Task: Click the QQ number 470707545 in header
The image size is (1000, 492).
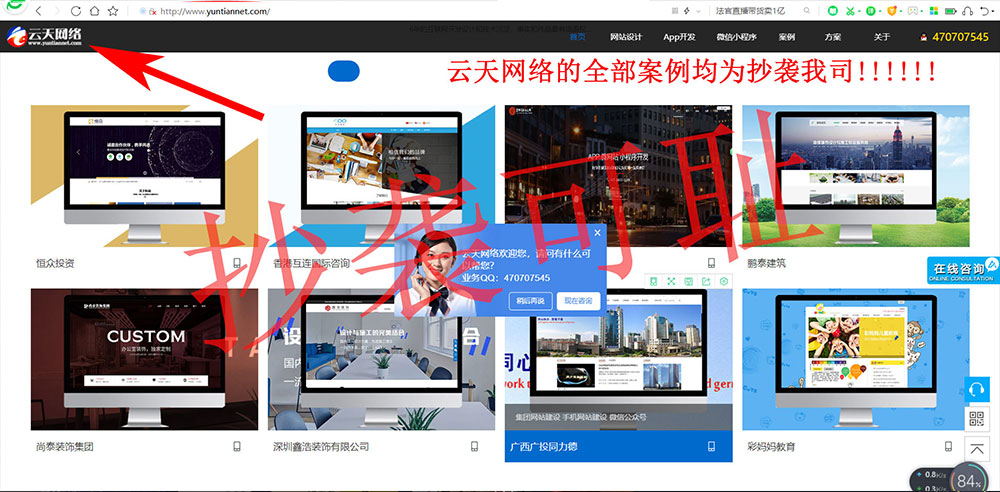Action: click(960, 37)
